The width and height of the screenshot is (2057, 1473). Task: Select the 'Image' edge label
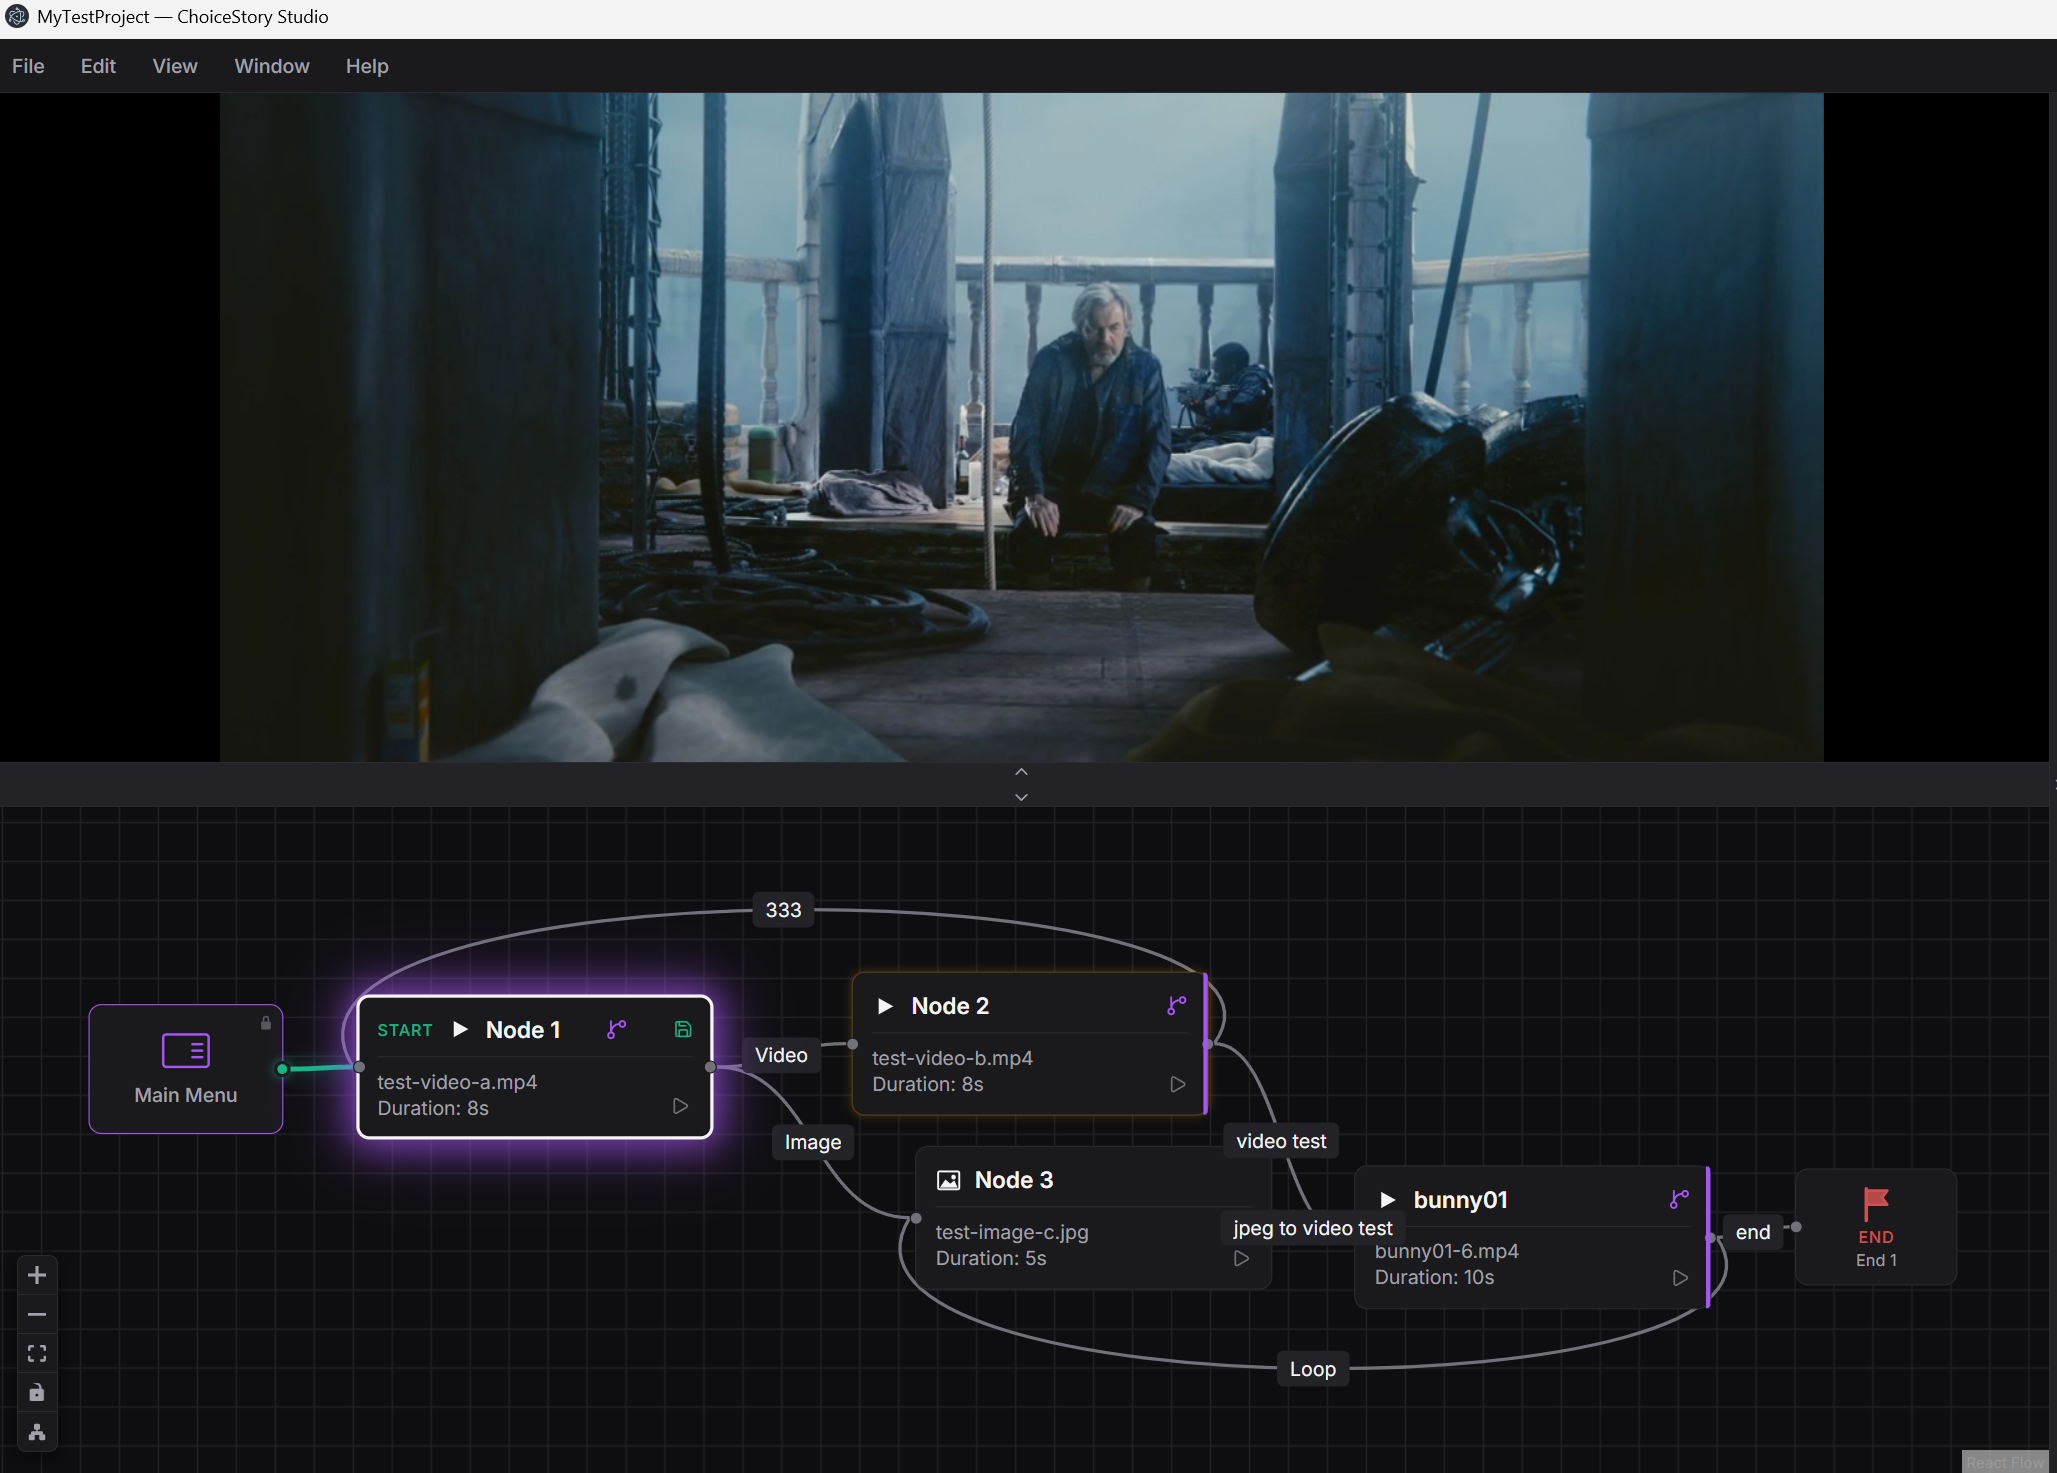click(813, 1142)
